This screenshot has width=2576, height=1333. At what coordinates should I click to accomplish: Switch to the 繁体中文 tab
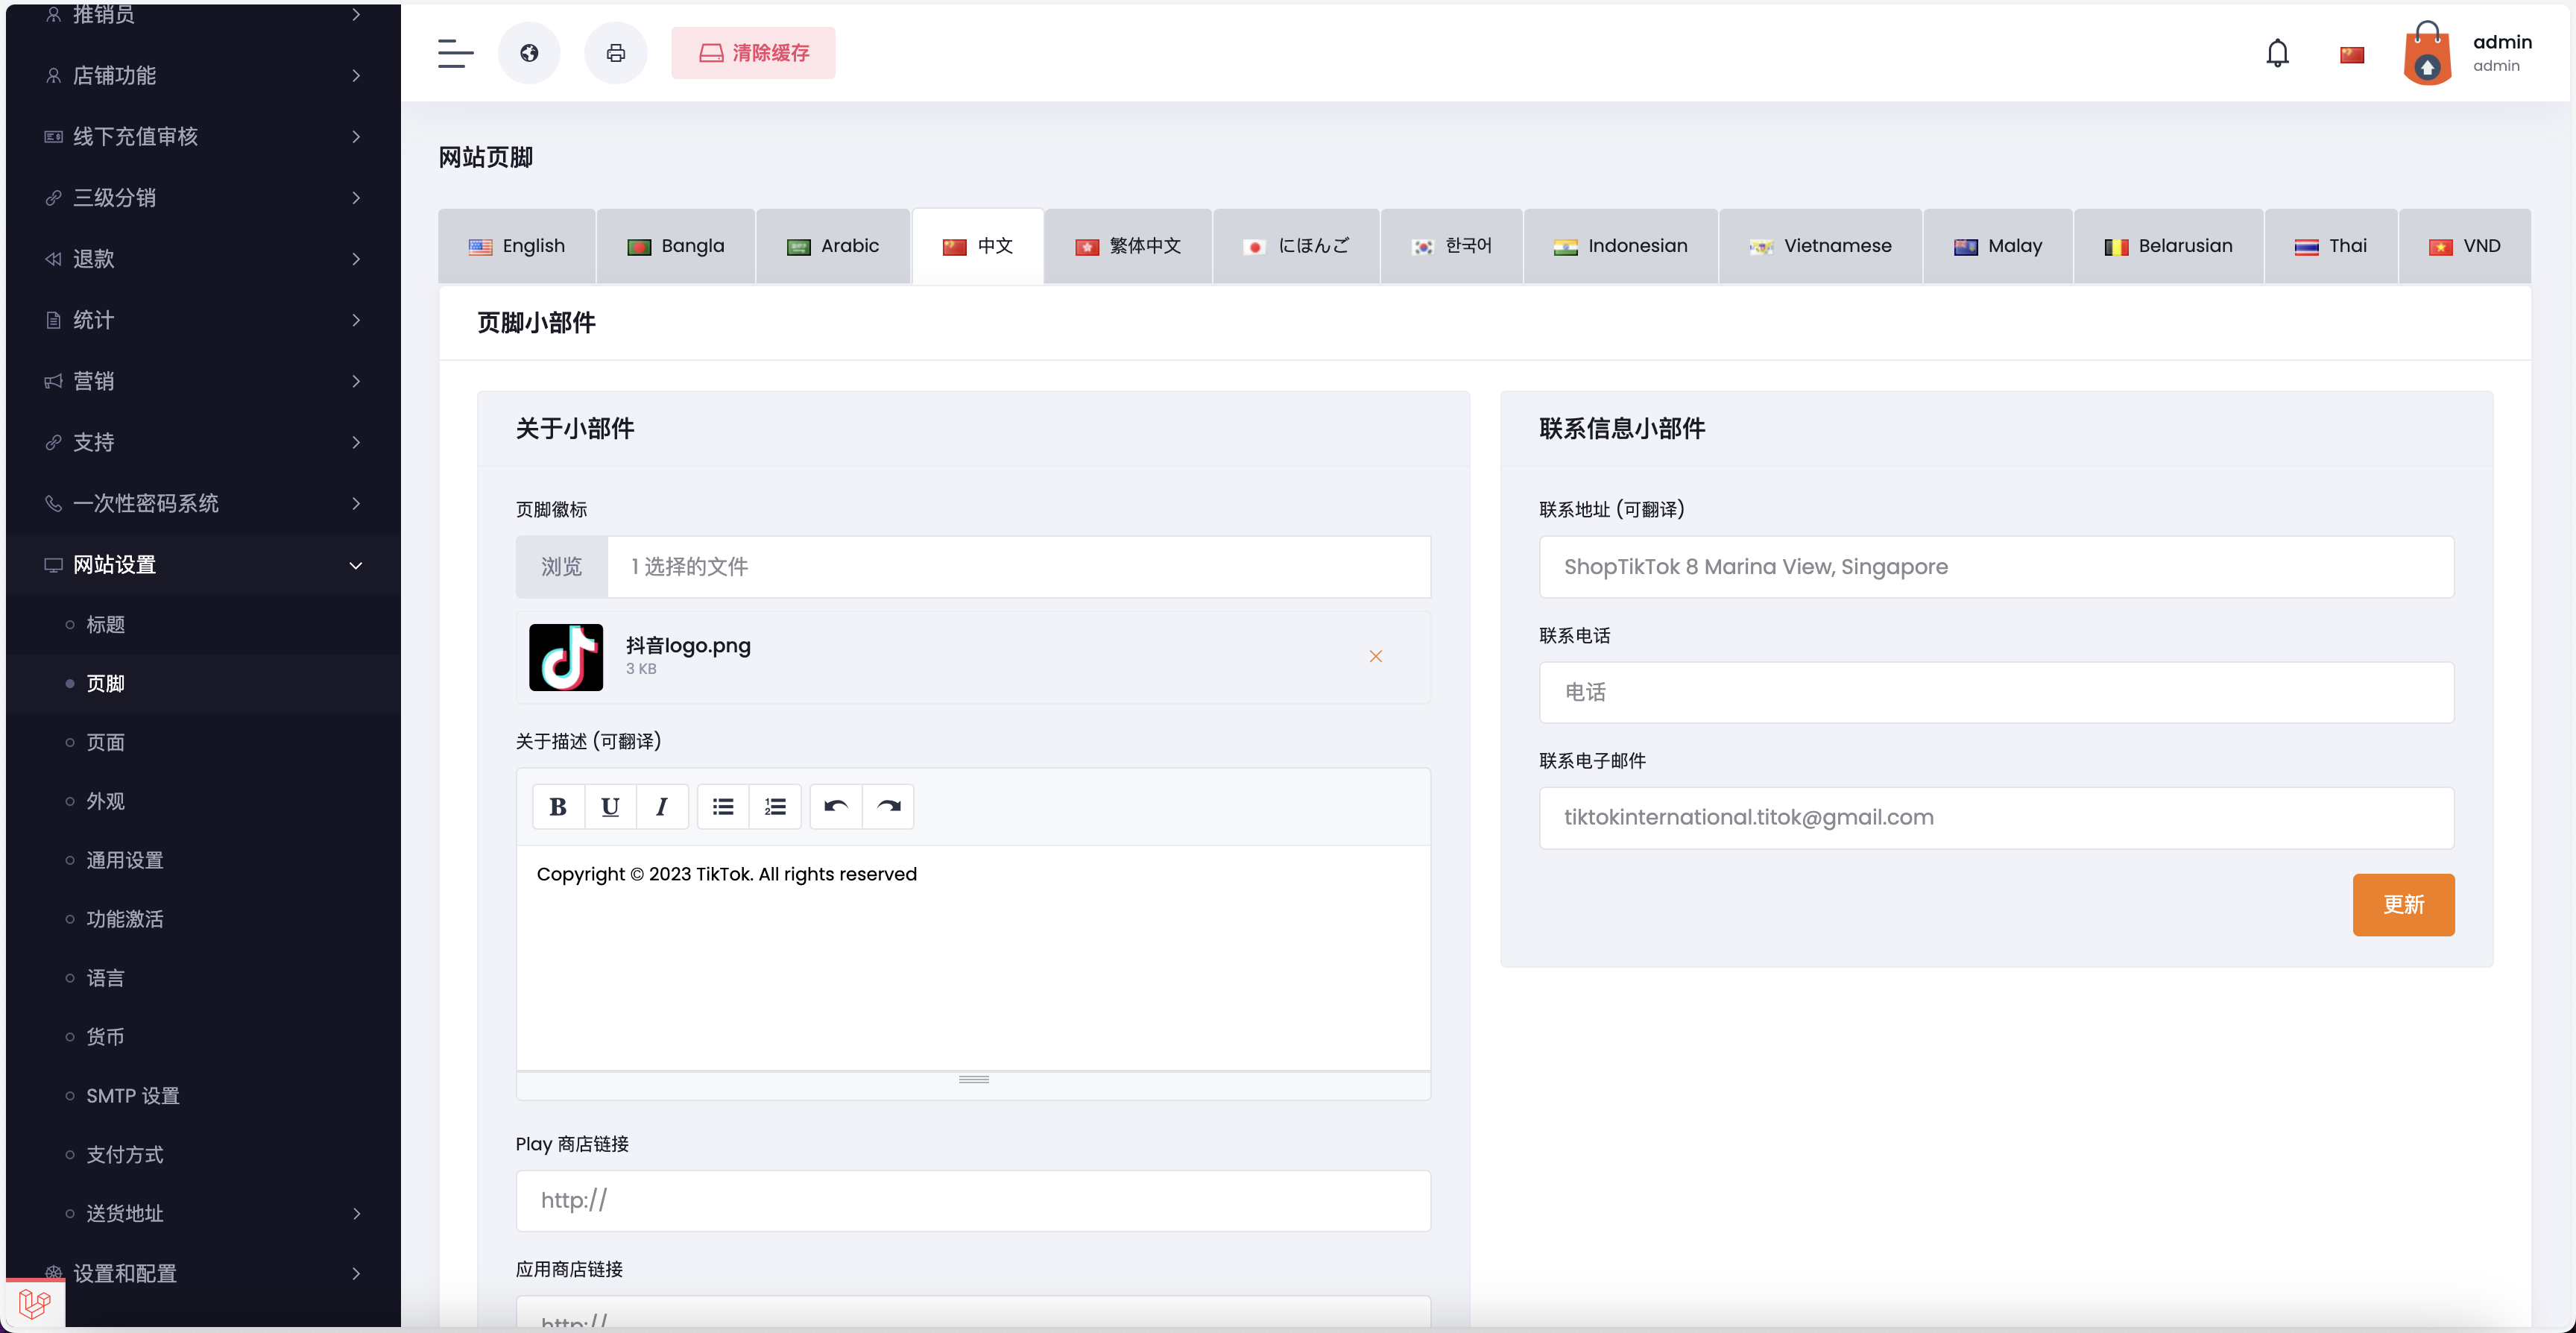tap(1128, 245)
